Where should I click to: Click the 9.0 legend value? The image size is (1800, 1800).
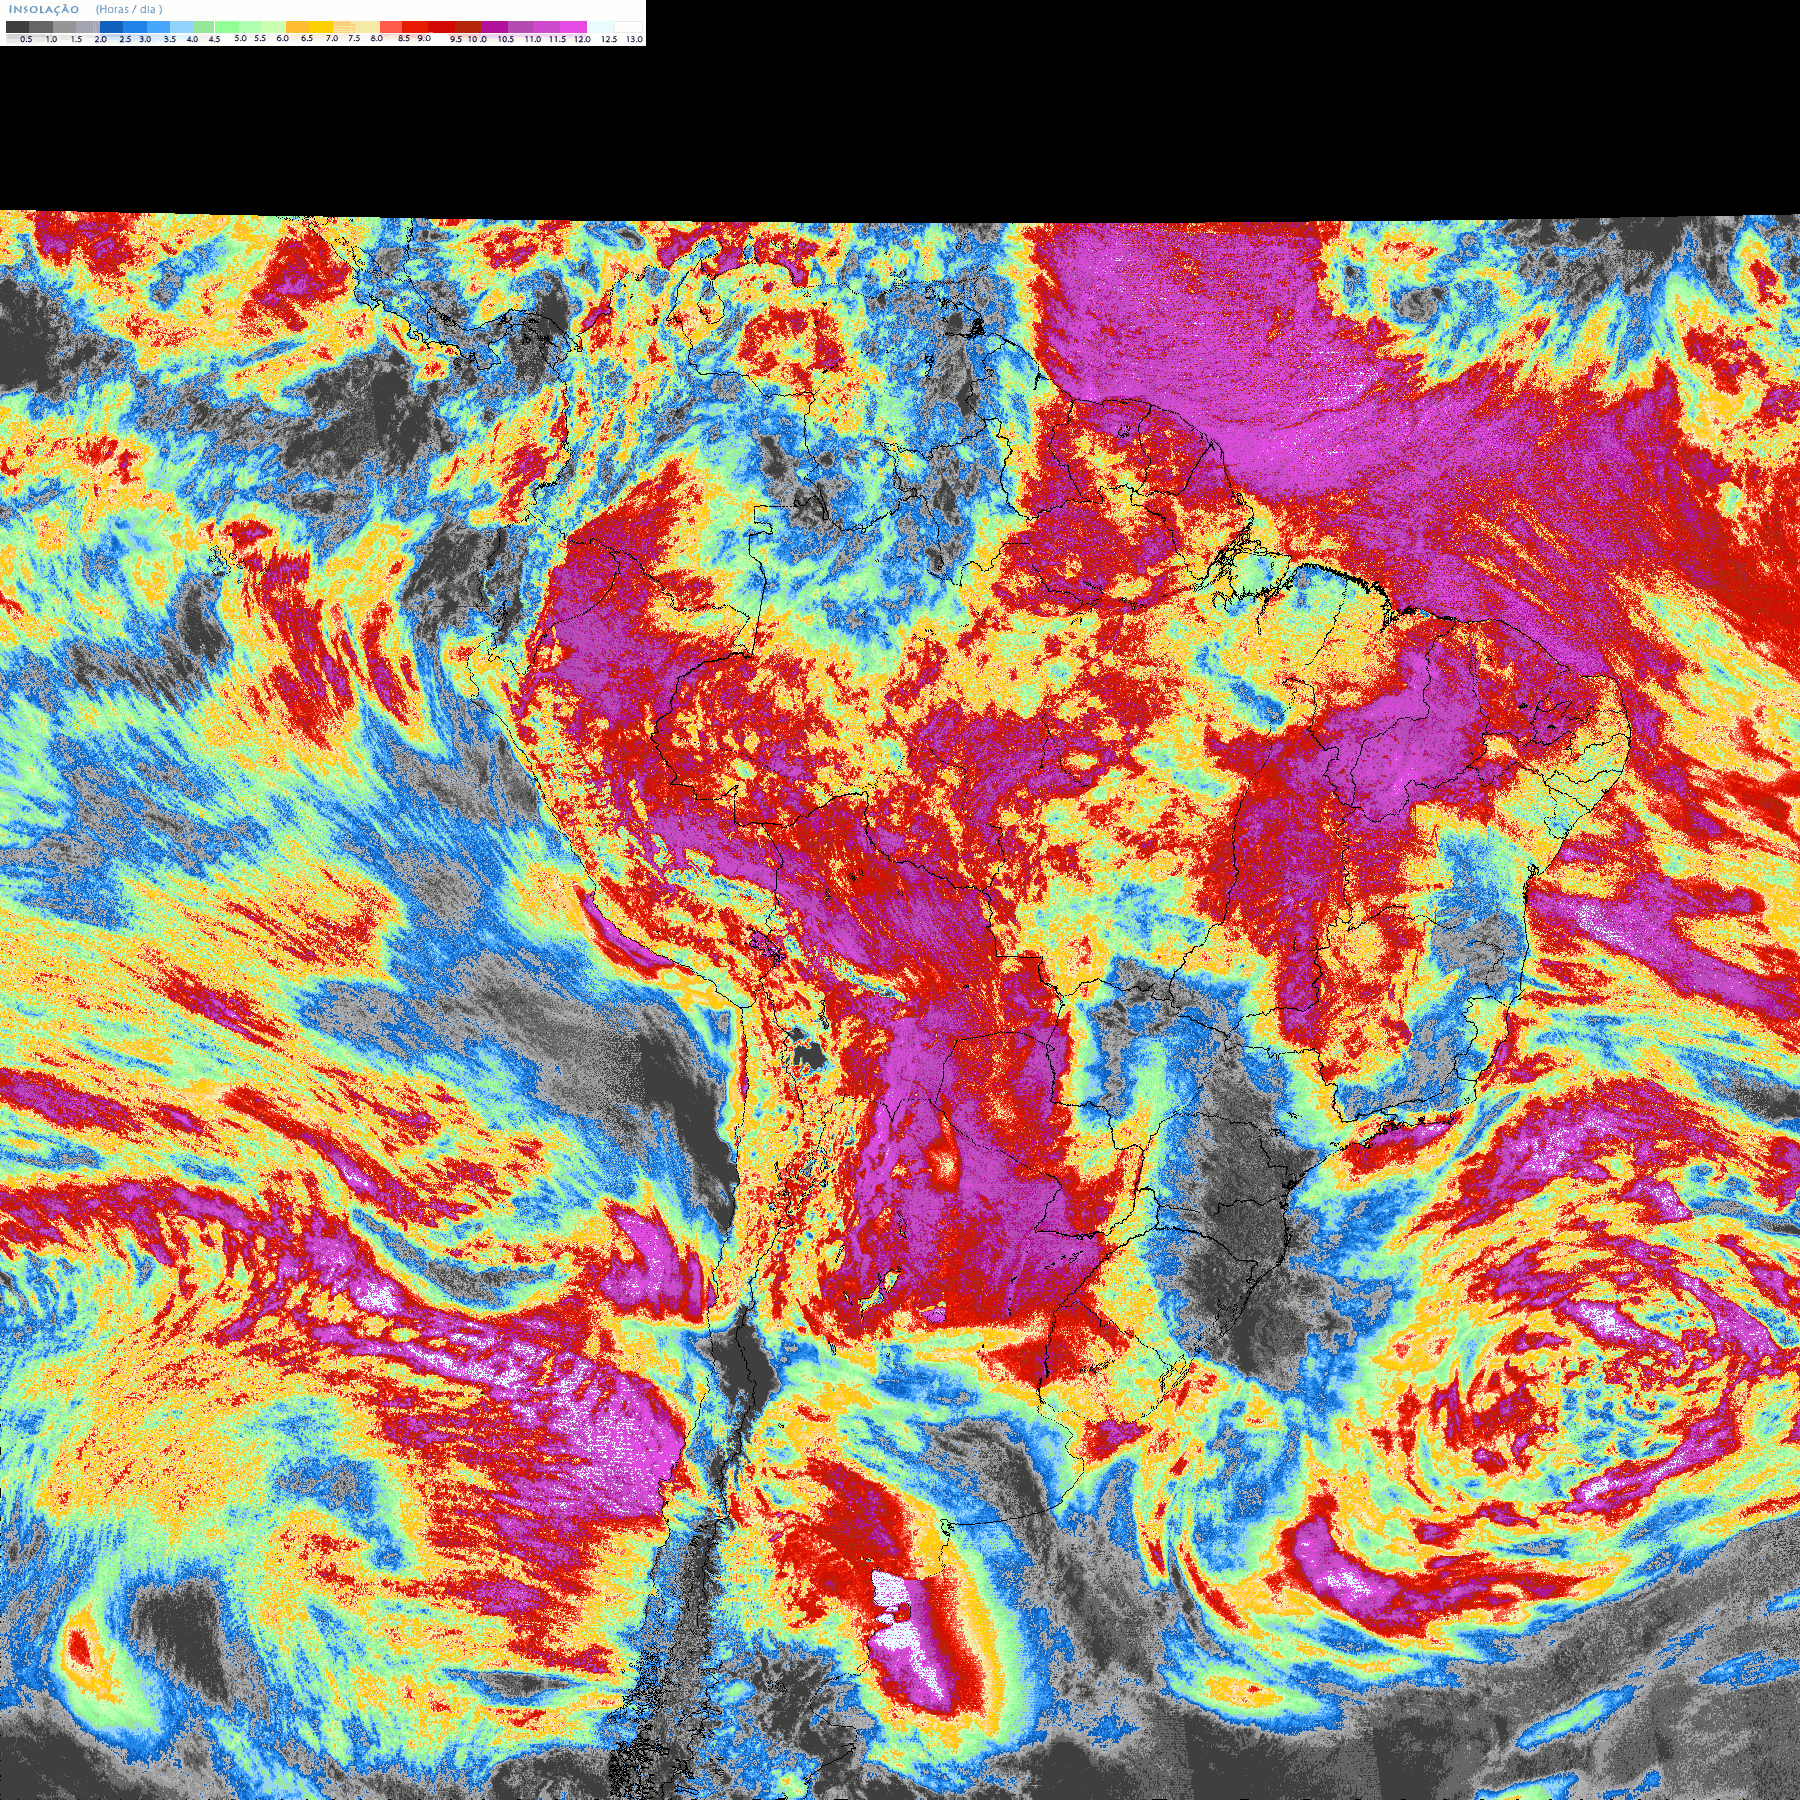tap(424, 38)
